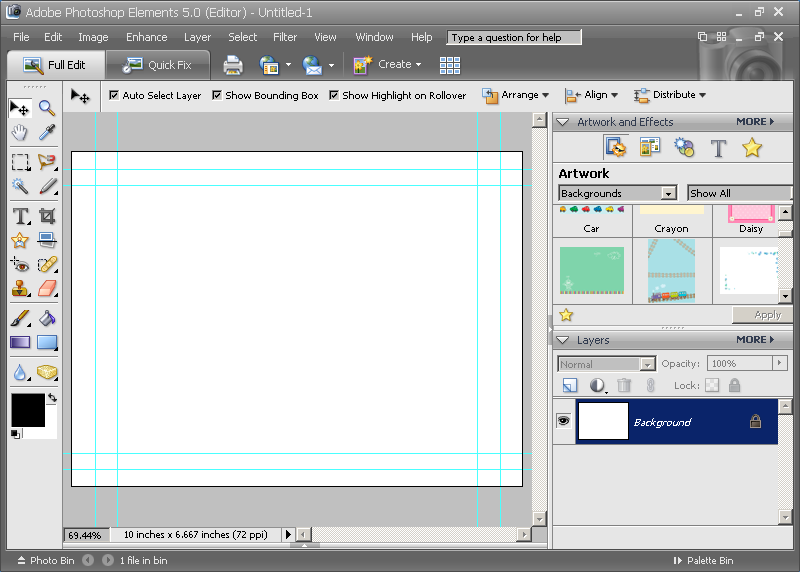Show Special Effects icon in palette

click(684, 147)
